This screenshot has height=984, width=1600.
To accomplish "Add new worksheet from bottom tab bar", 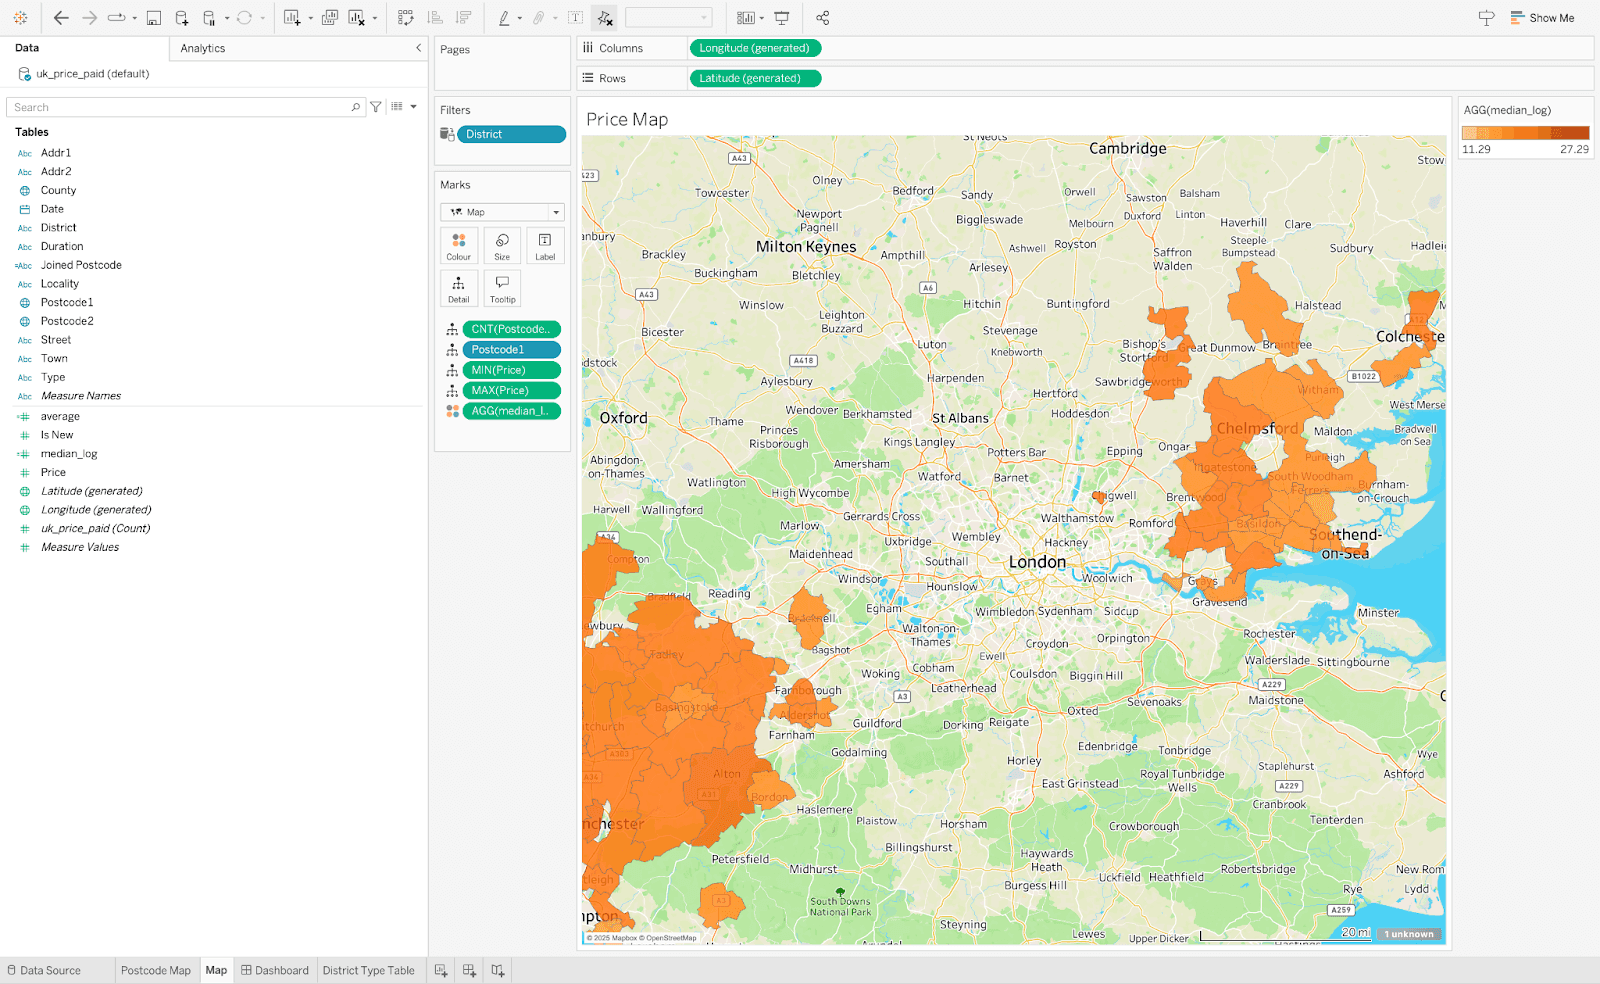I will click(x=441, y=970).
